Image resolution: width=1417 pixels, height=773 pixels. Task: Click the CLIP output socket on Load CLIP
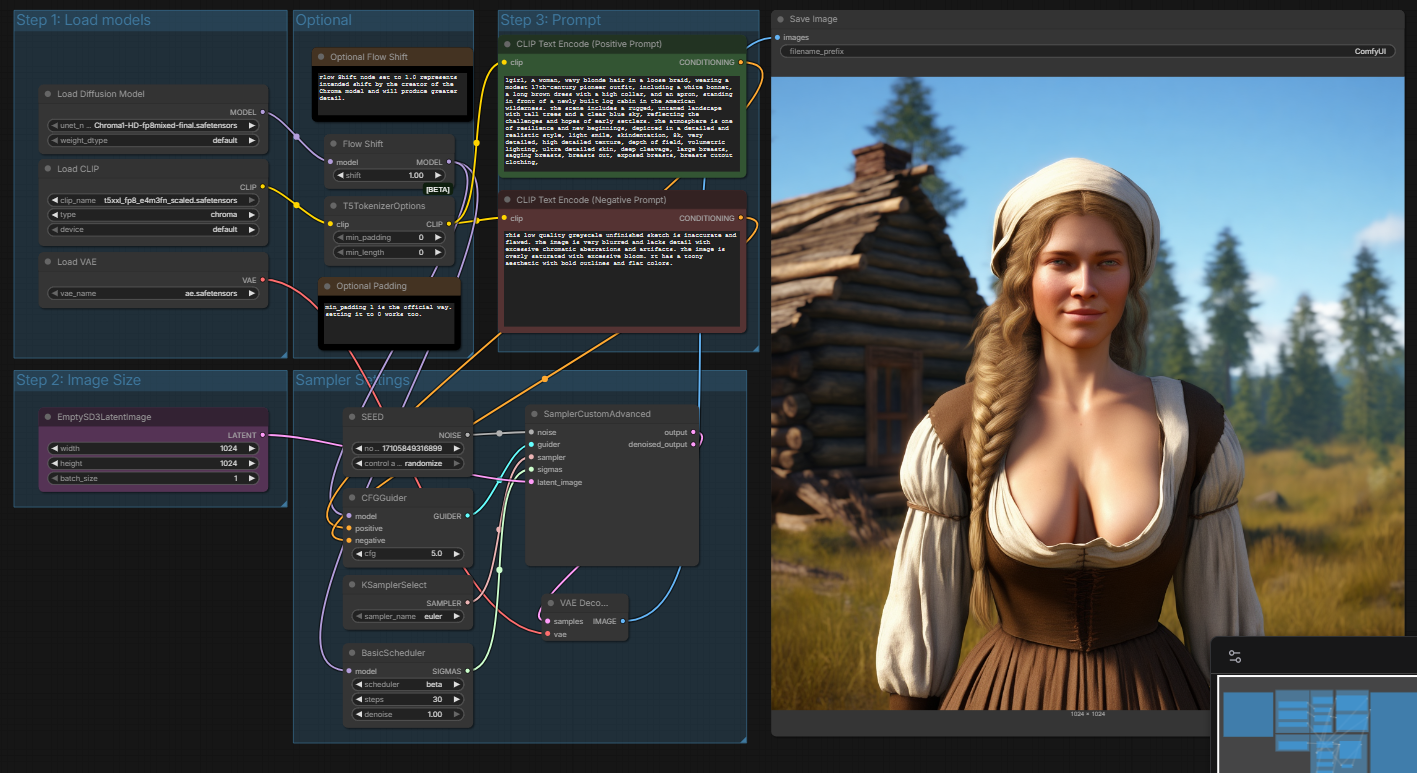click(x=262, y=187)
